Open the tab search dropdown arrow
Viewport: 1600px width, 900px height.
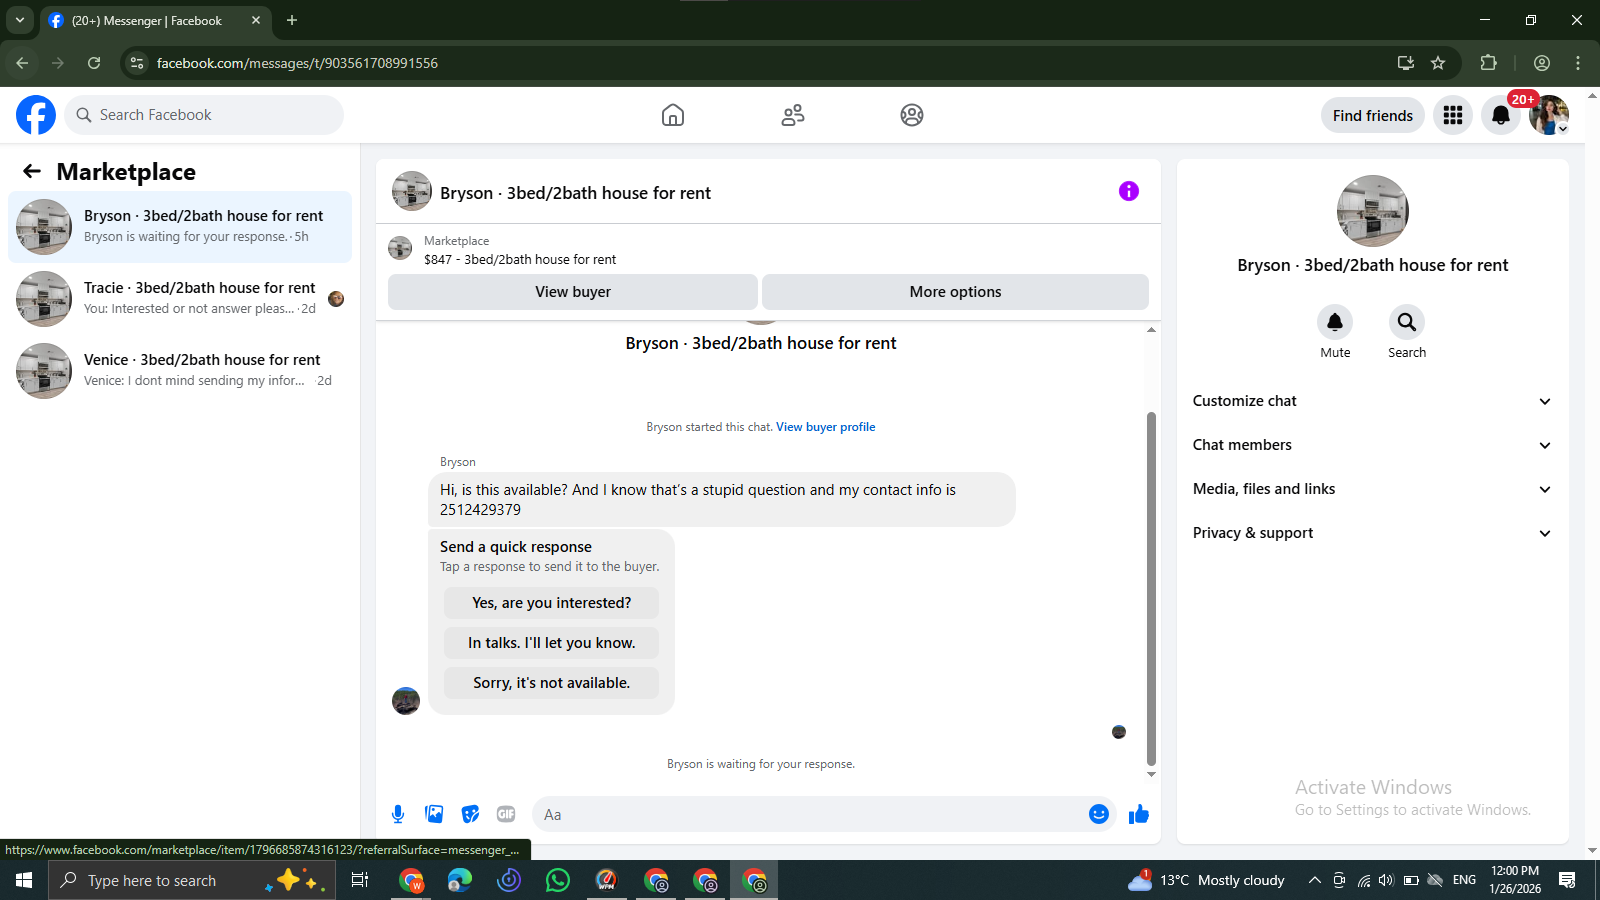(20, 20)
